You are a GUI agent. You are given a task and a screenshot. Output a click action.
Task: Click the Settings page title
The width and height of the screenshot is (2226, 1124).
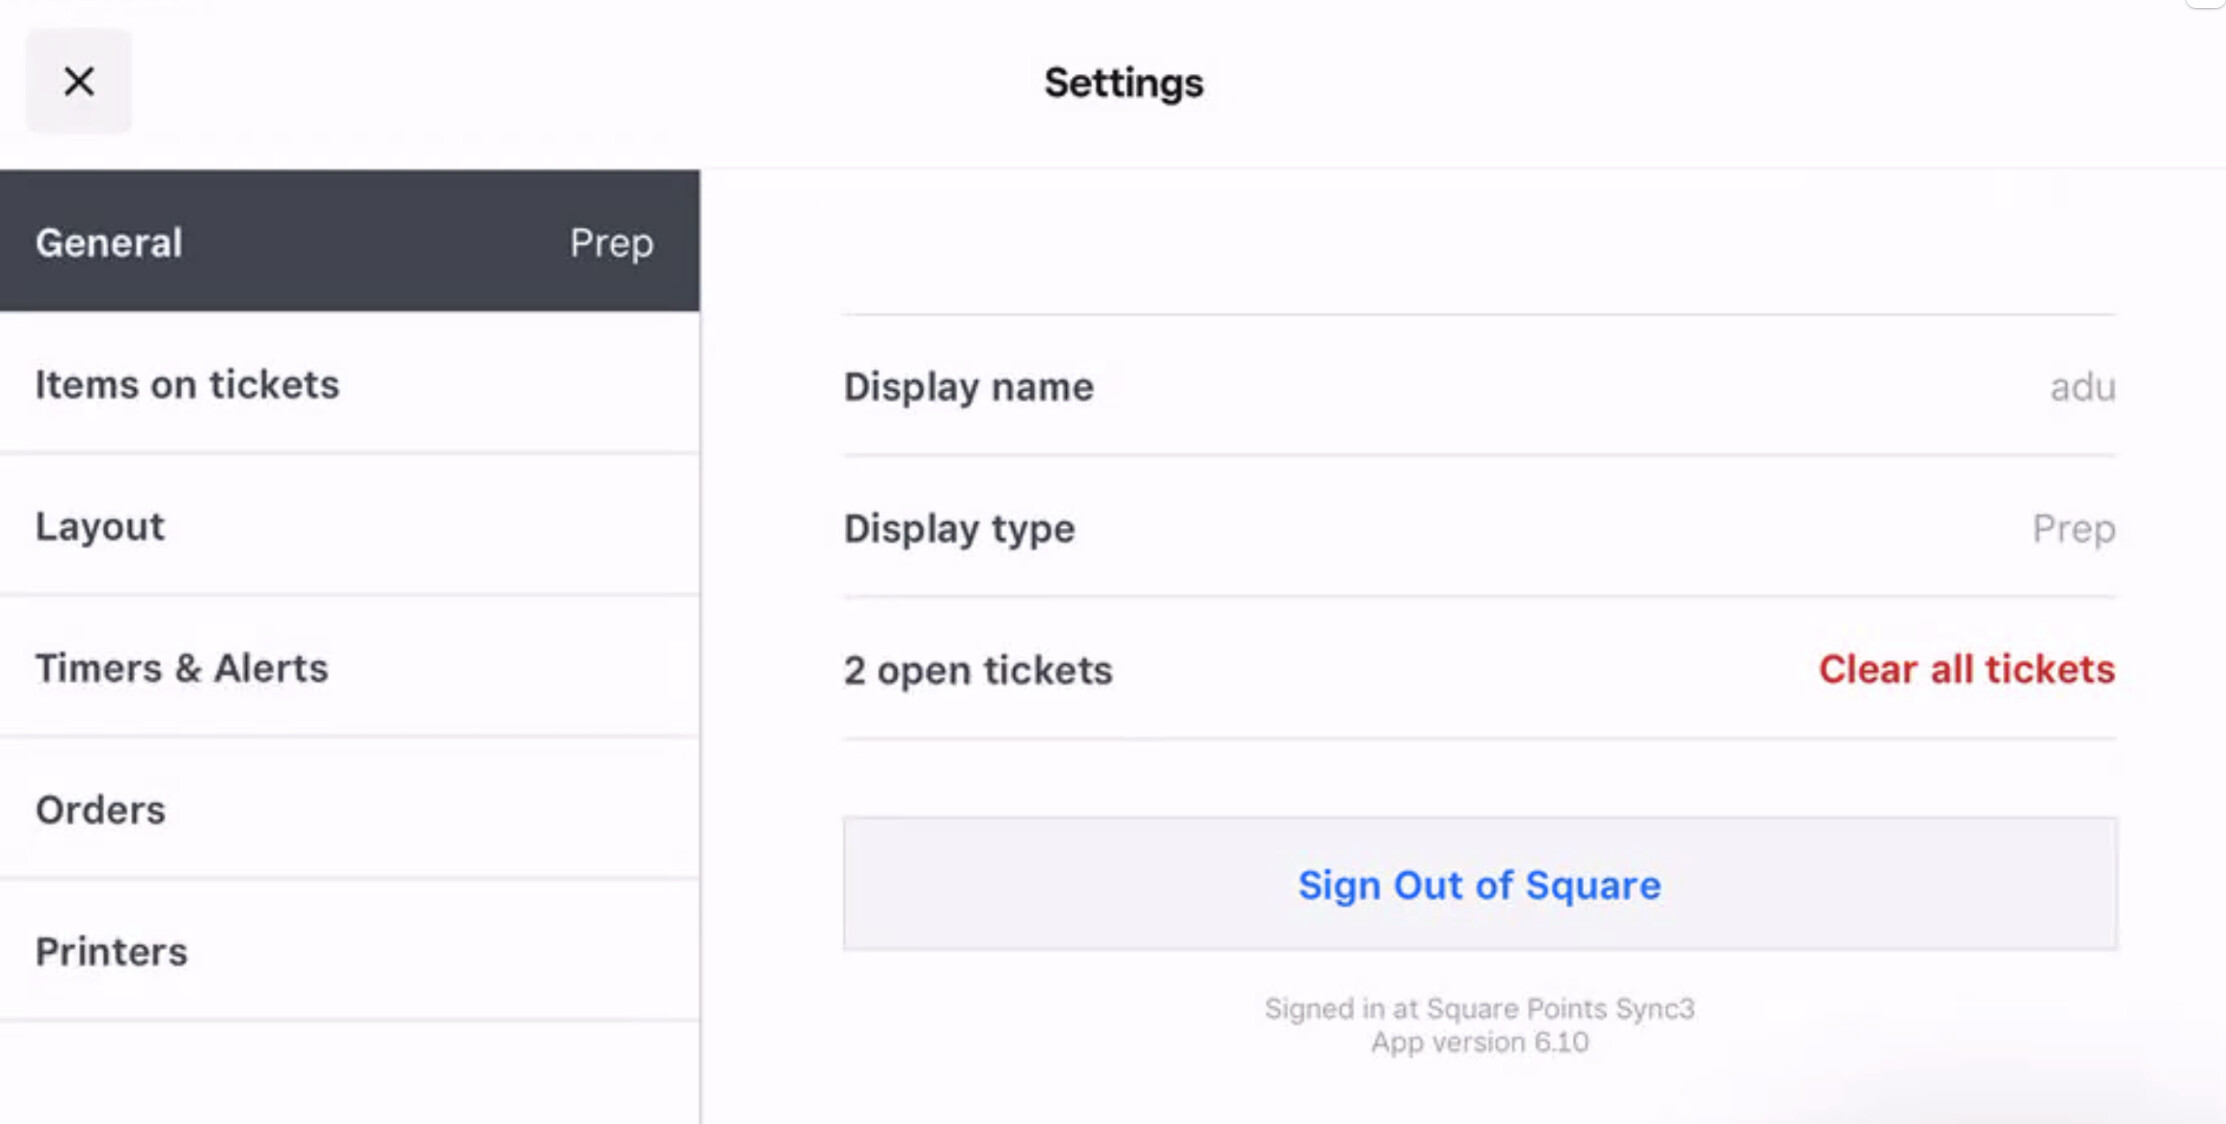tap(1123, 83)
